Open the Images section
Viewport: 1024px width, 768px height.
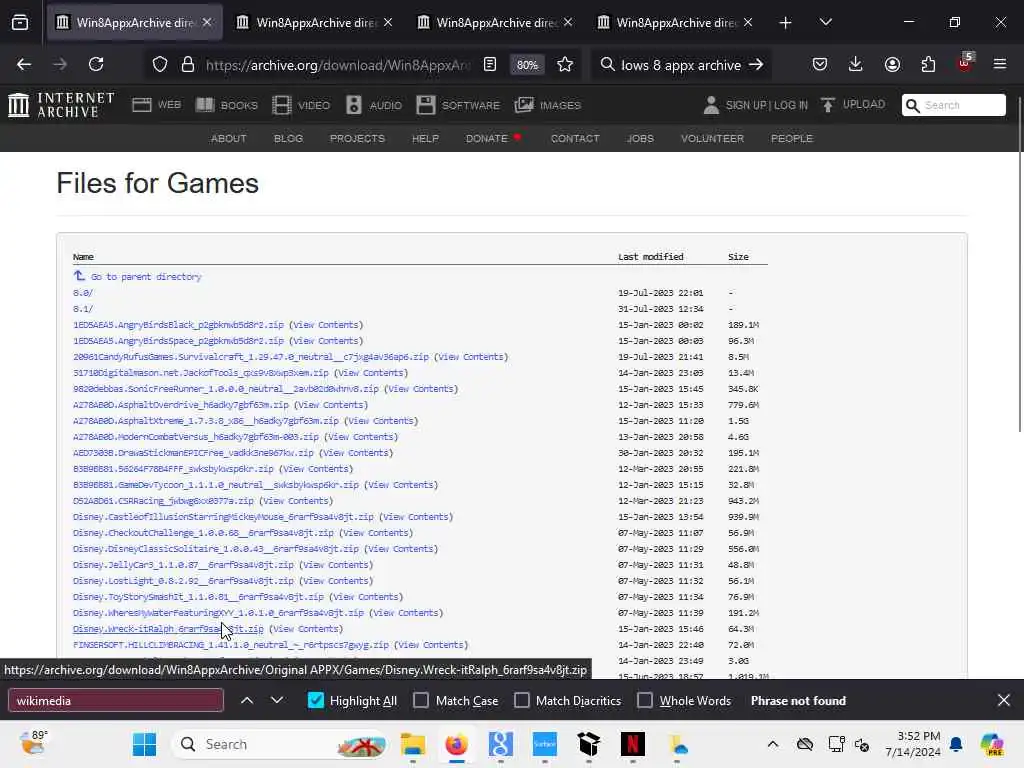click(547, 105)
